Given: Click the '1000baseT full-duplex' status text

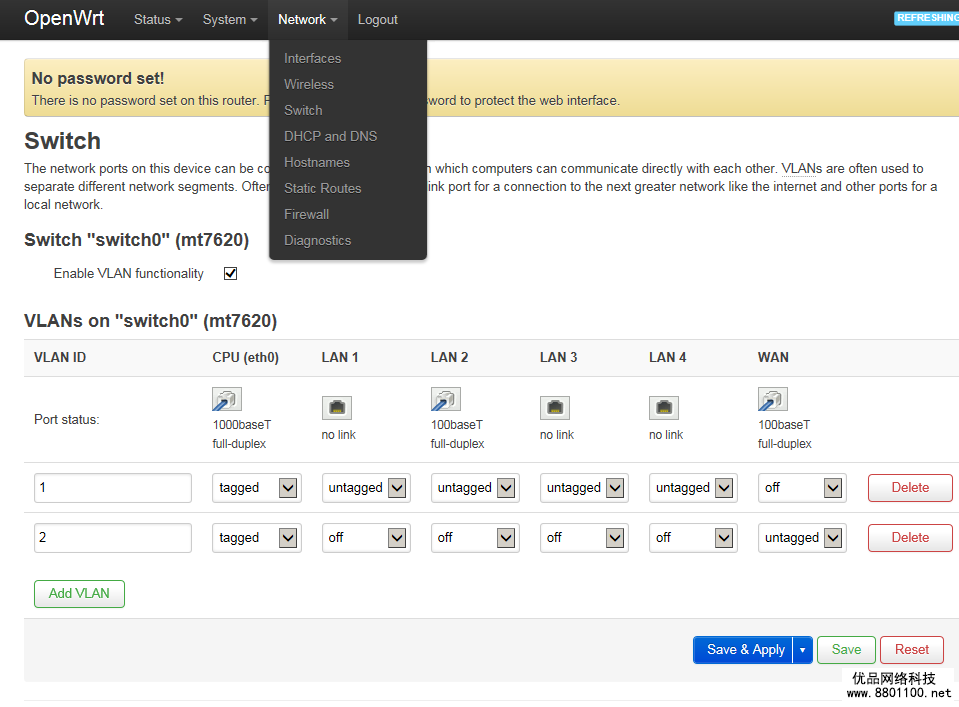Looking at the screenshot, I should (x=242, y=434).
